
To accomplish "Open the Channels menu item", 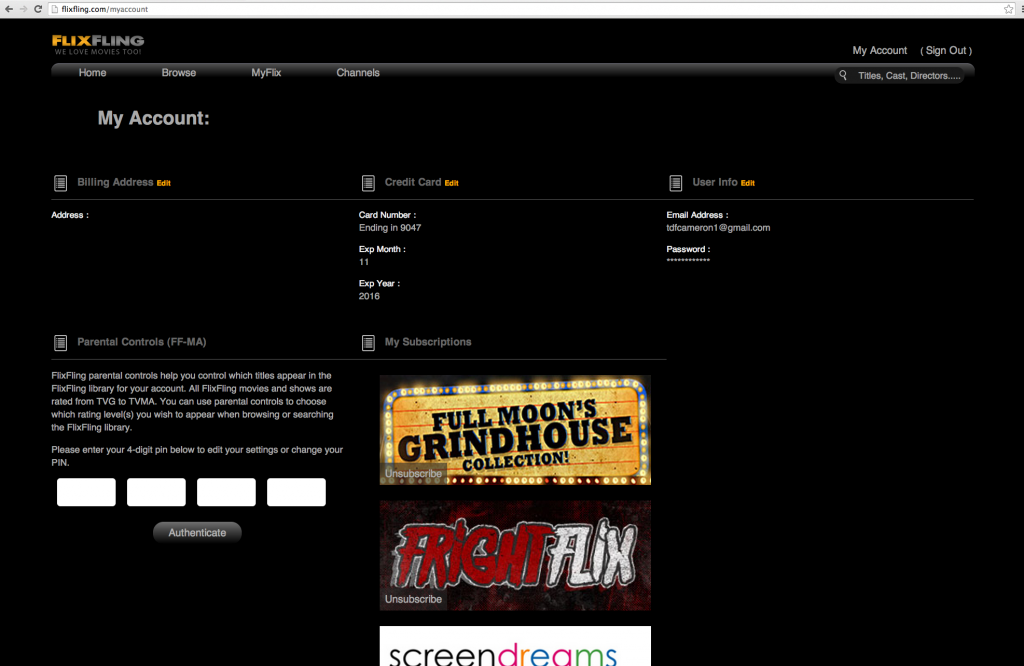I will 358,72.
